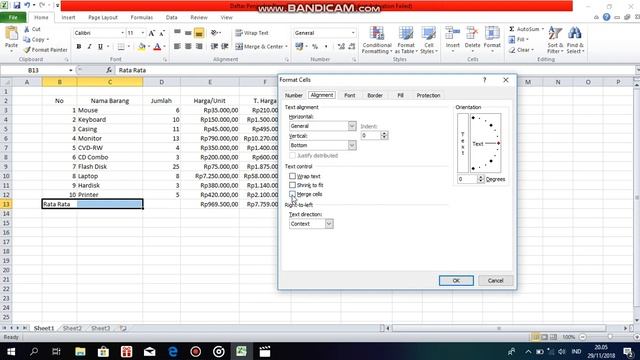This screenshot has height=360, width=640.
Task: Click the Font Color letter A icon
Action: pos(158,47)
